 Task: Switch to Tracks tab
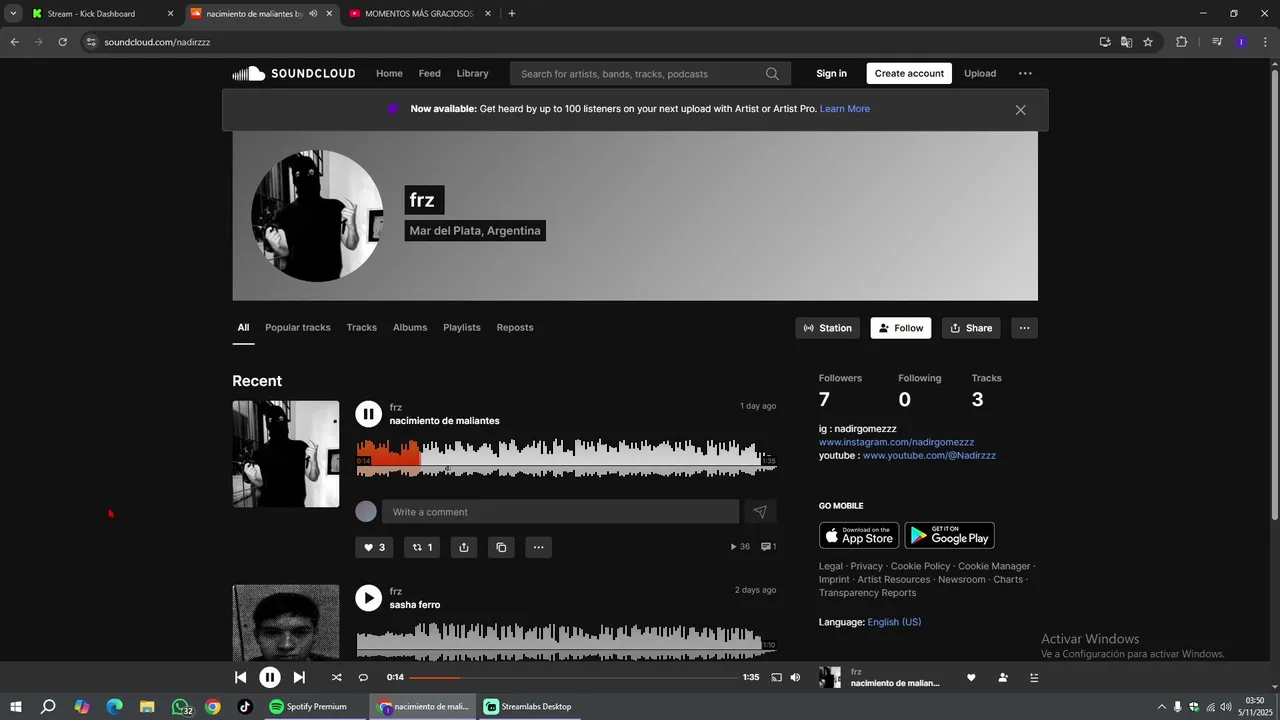[362, 327]
